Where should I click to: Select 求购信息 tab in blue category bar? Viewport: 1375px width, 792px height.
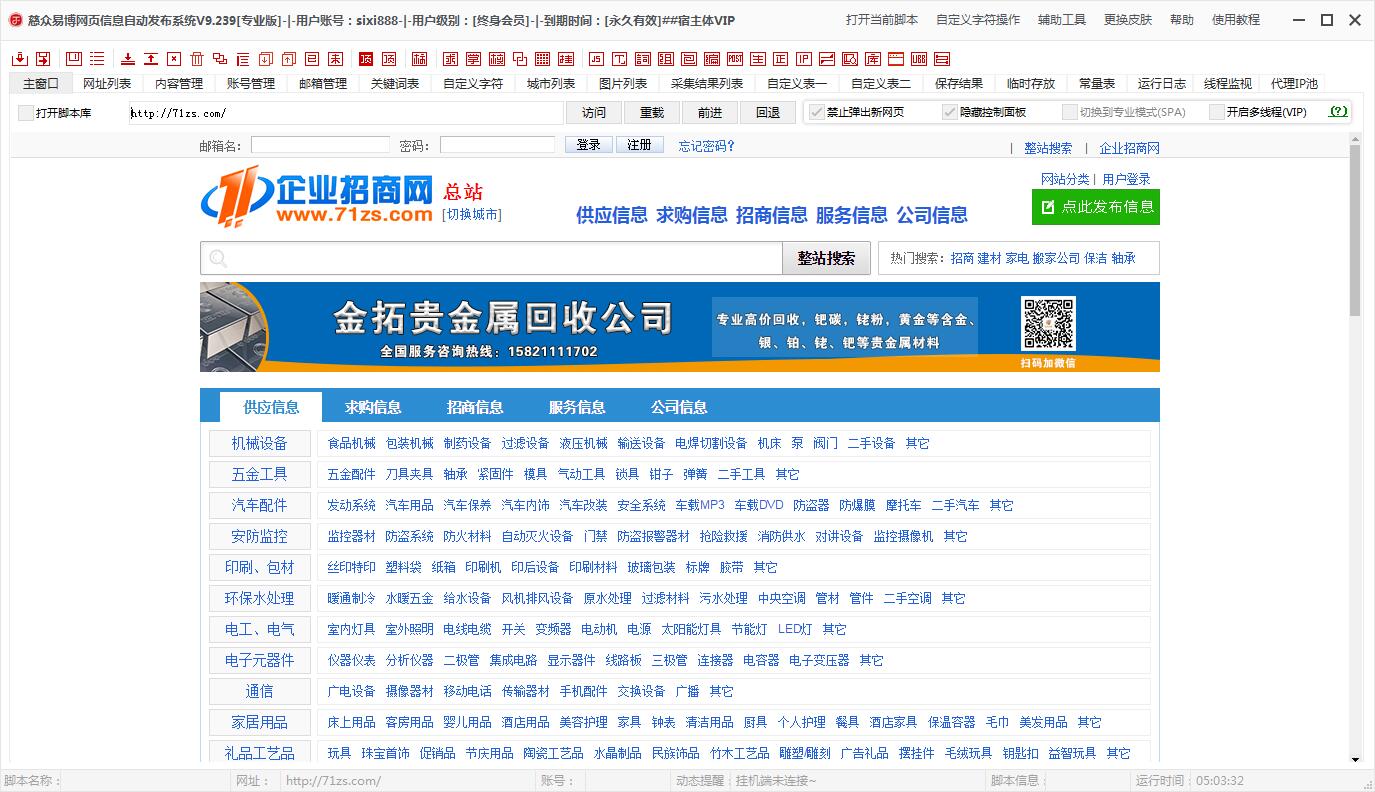point(373,407)
